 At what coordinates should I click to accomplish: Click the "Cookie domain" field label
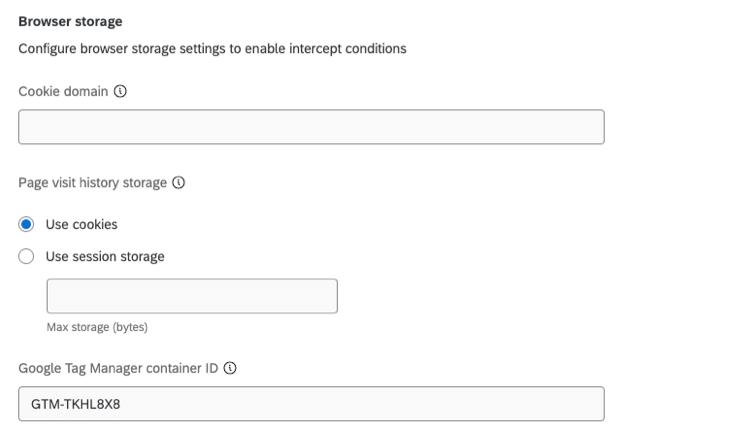click(64, 91)
